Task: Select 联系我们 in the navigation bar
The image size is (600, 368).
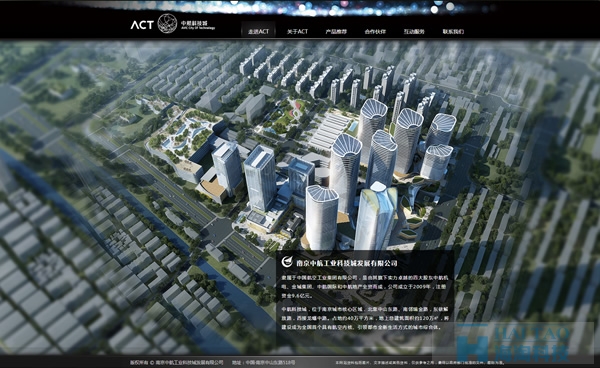Action: (x=453, y=32)
